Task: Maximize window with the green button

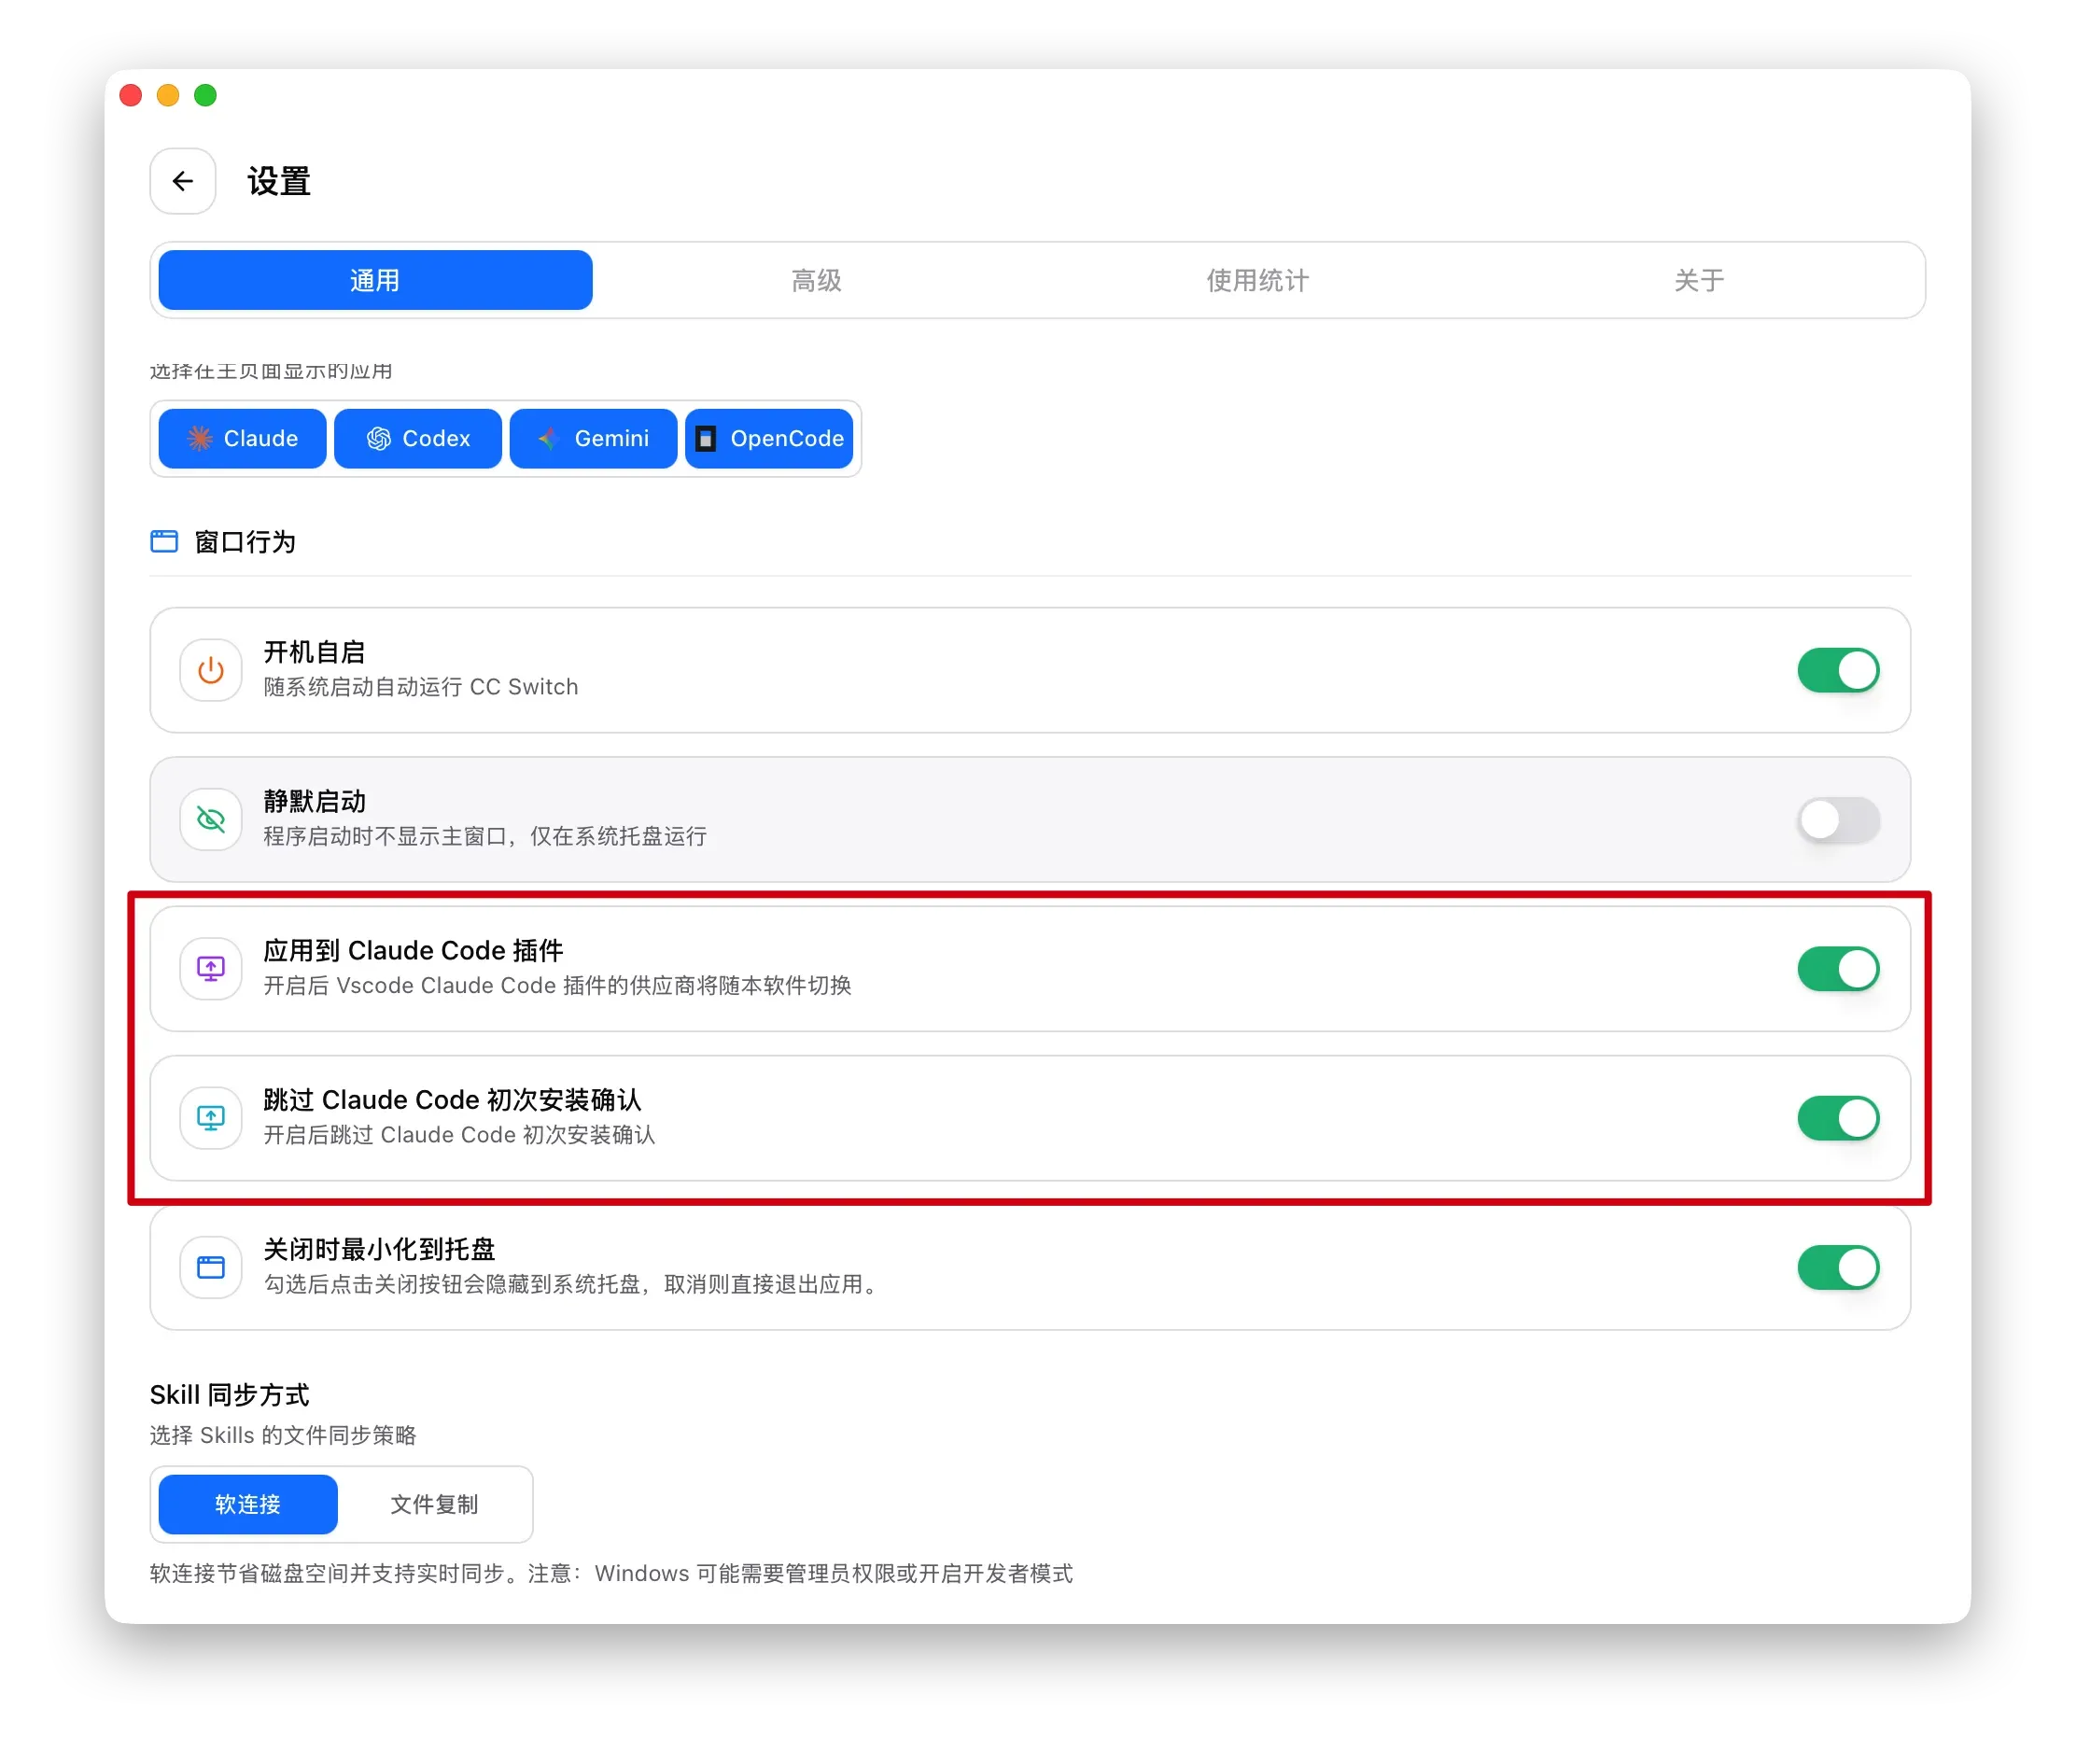Action: [205, 95]
